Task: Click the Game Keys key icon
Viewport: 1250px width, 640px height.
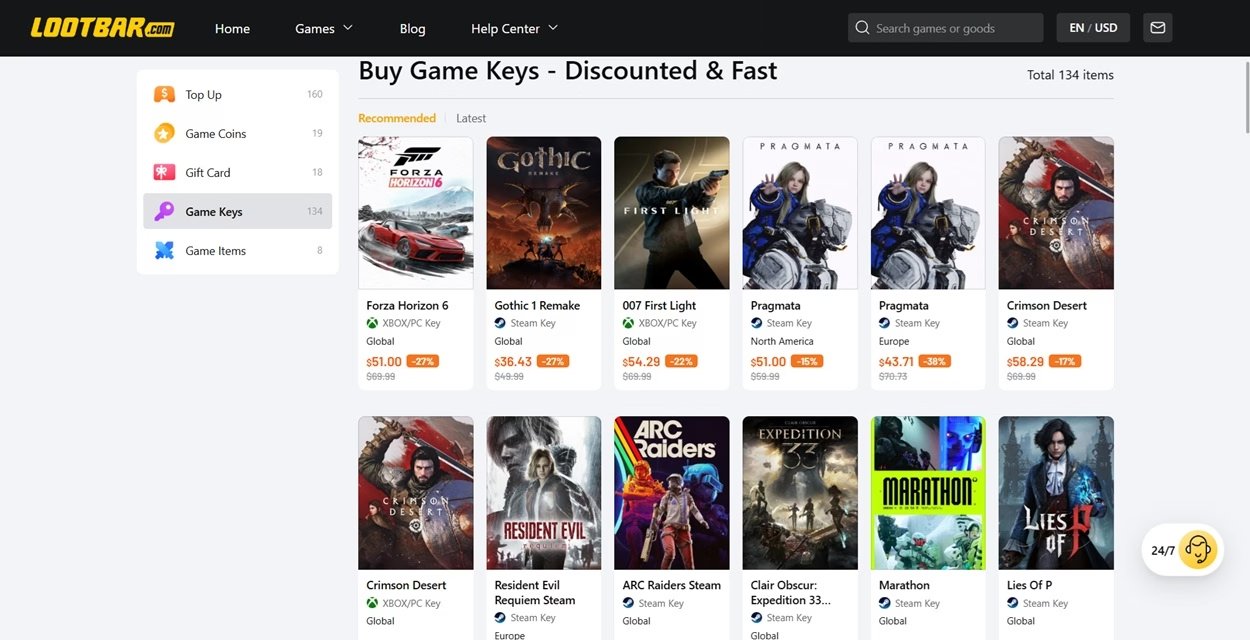Action: pos(164,211)
